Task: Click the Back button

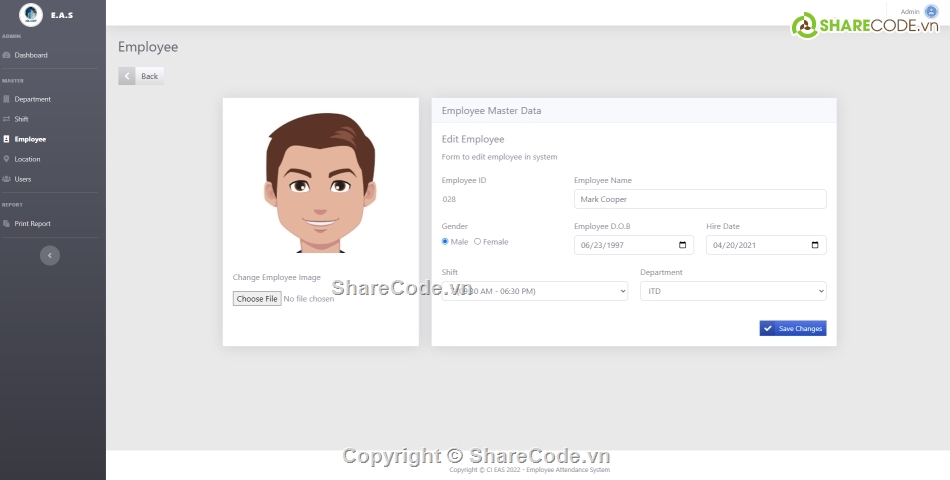Action: [x=141, y=76]
